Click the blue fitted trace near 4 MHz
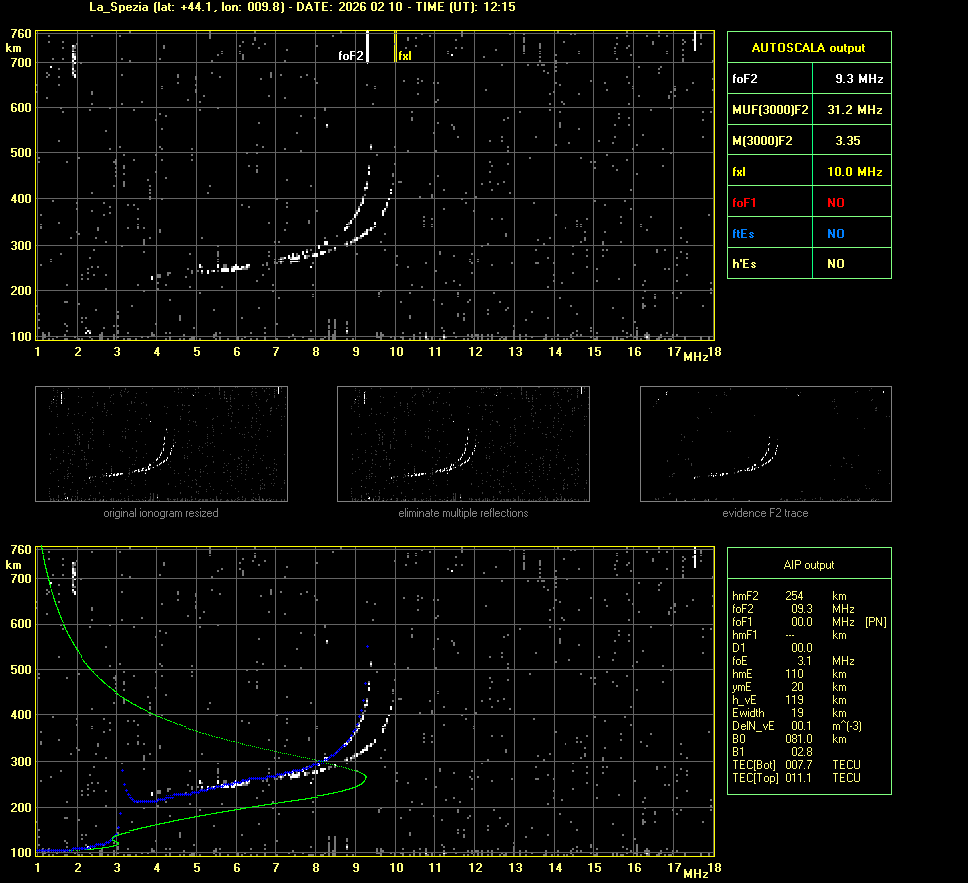 pyautogui.click(x=158, y=800)
